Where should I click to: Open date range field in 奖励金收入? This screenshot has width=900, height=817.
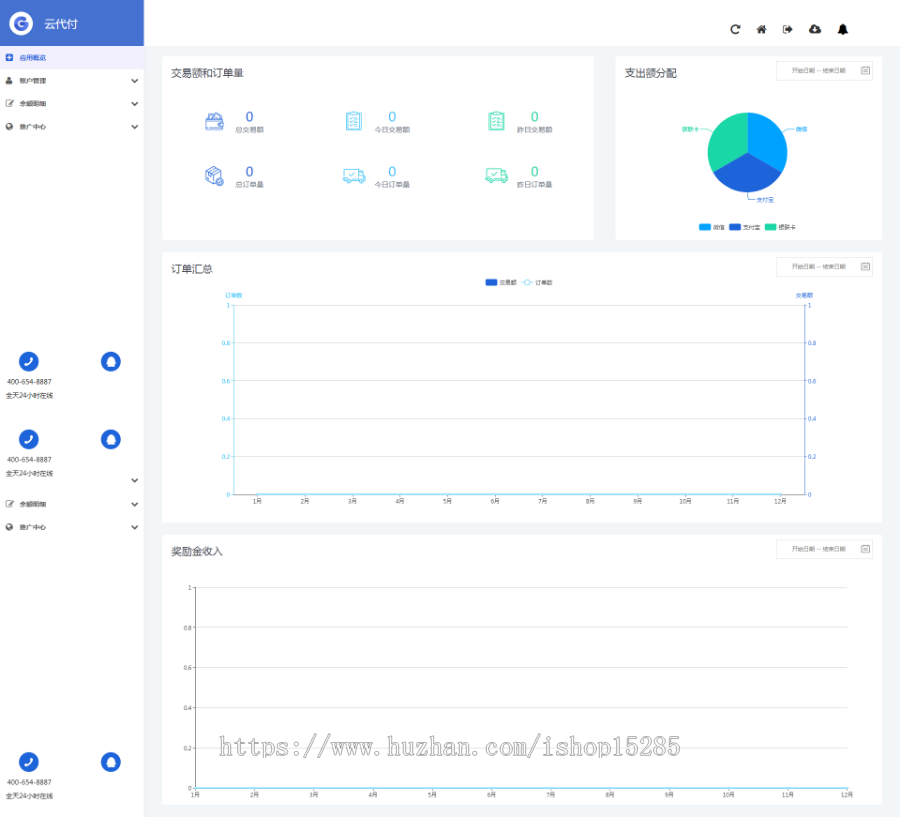click(818, 549)
